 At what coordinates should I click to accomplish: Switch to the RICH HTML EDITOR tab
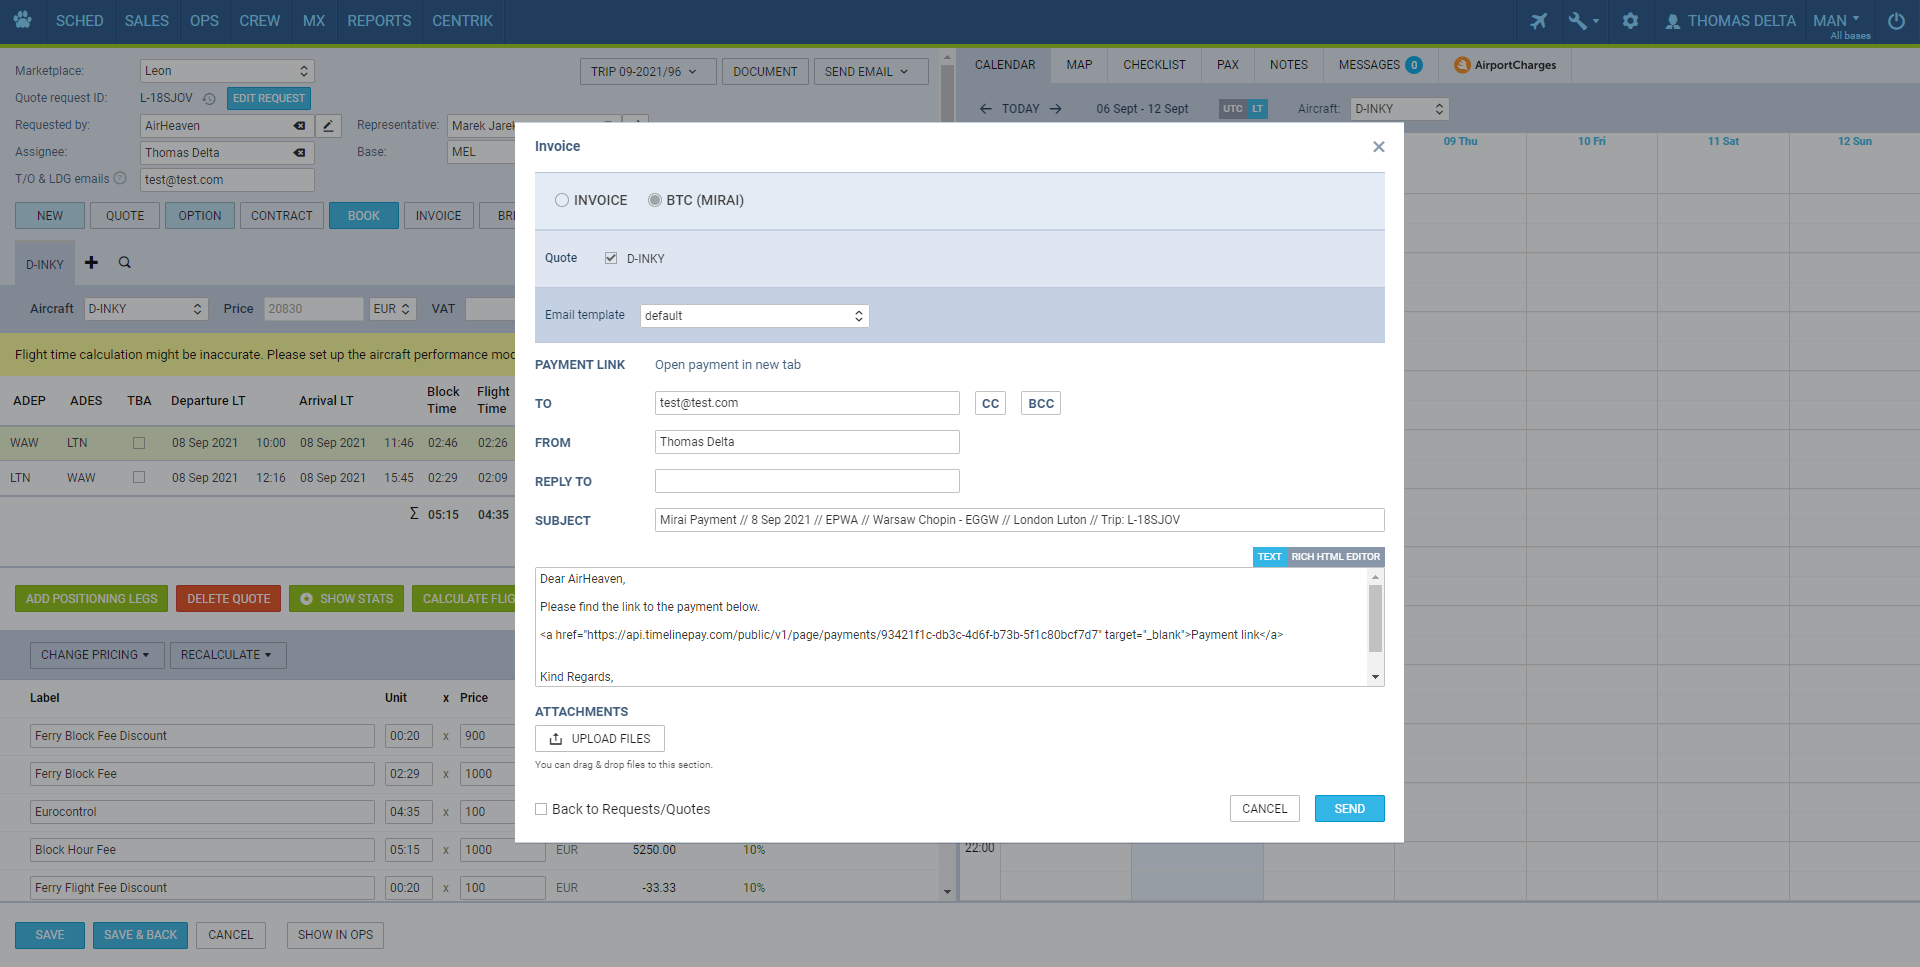coord(1334,557)
